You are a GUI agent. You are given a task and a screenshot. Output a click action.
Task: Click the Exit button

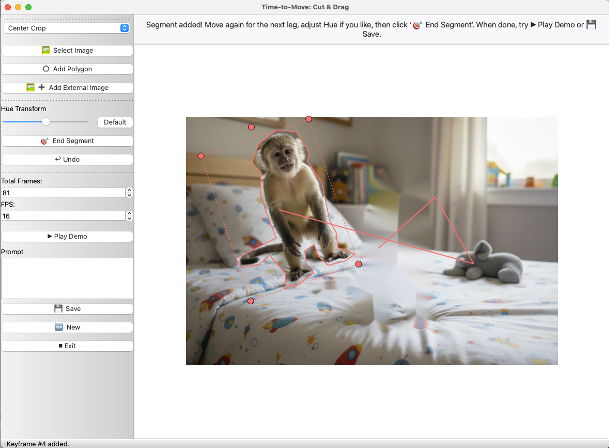(67, 346)
